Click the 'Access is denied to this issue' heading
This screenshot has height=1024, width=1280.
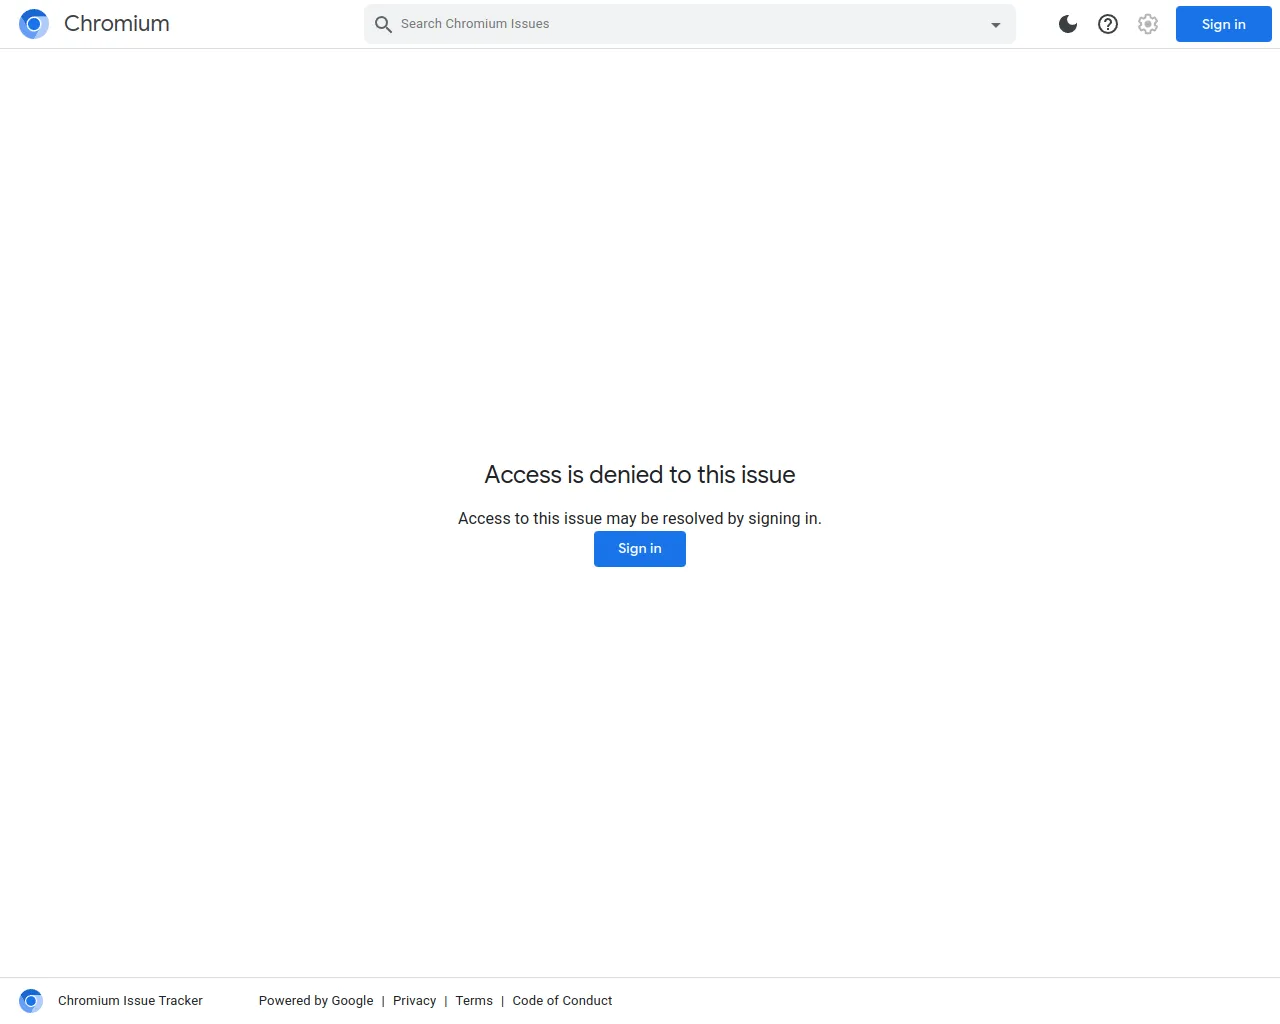point(640,475)
